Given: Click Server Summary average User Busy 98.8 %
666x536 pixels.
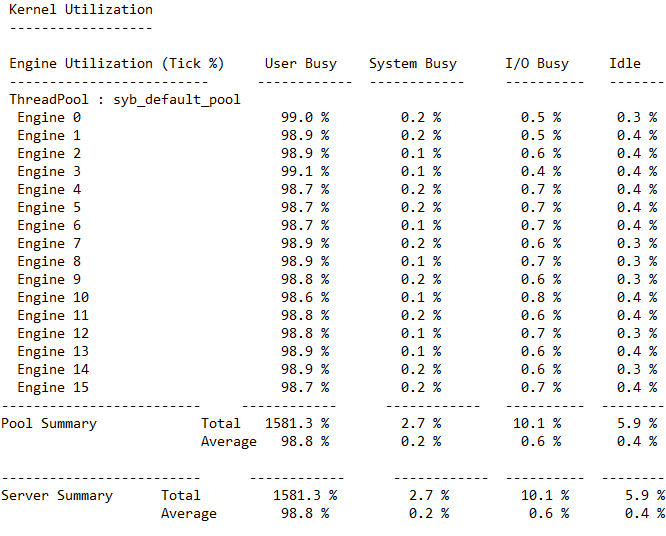Looking at the screenshot, I should coord(305,514).
